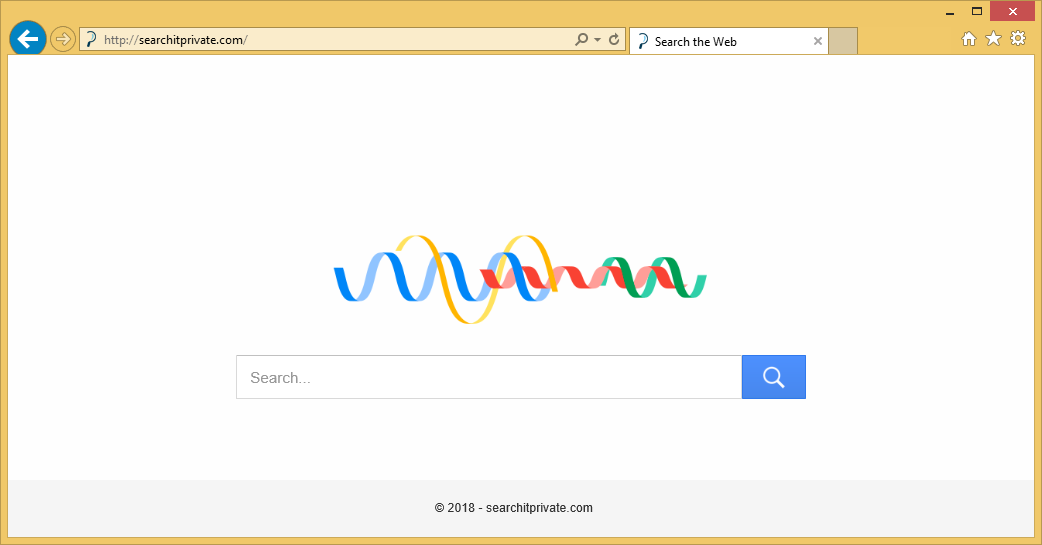Go to the browser Home page icon

tap(968, 39)
